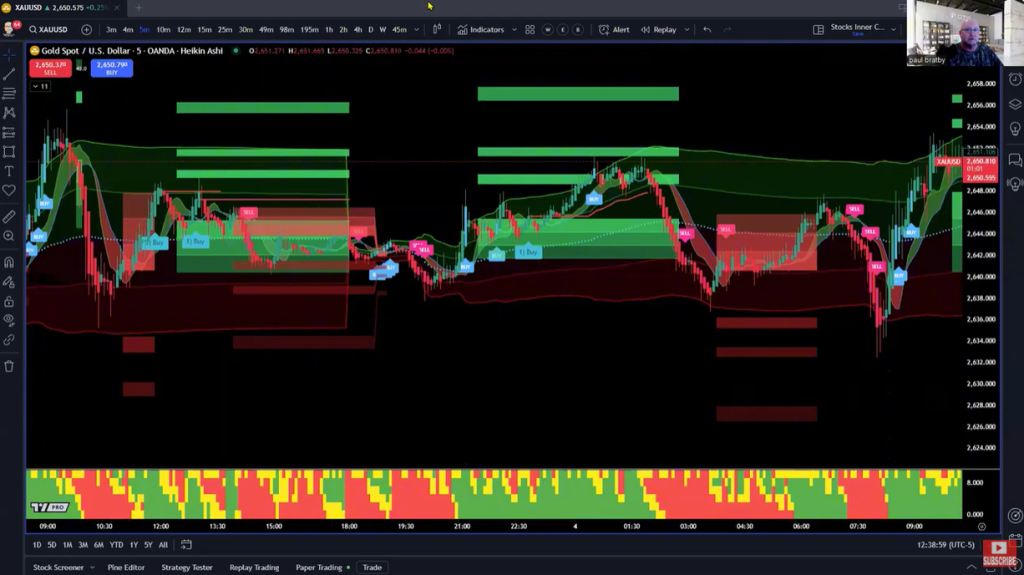The height and width of the screenshot is (575, 1024).
Task: Toggle lock all drawing tools
Action: pyautogui.click(x=9, y=302)
